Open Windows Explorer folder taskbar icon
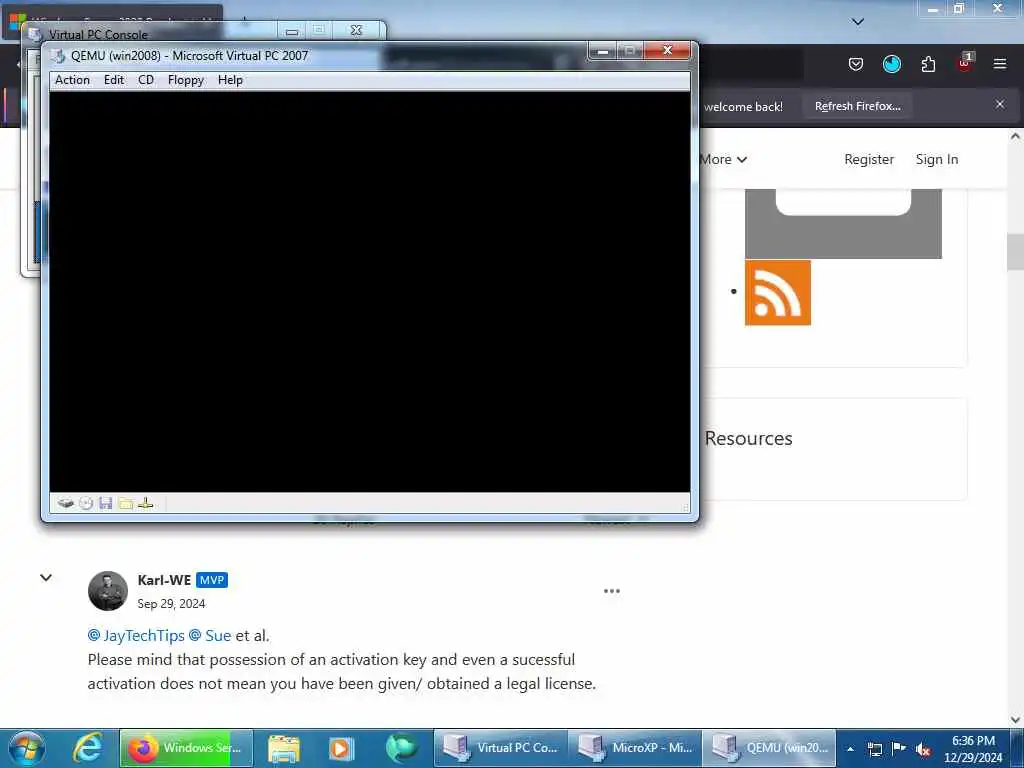This screenshot has height=768, width=1024. [284, 748]
